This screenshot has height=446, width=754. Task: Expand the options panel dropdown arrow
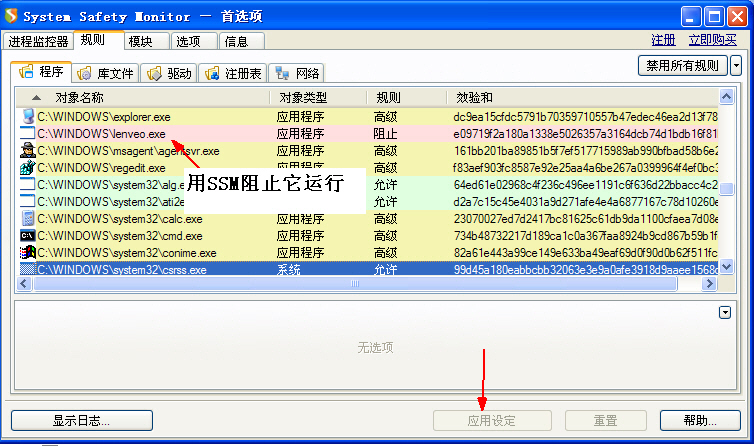pyautogui.click(x=725, y=313)
